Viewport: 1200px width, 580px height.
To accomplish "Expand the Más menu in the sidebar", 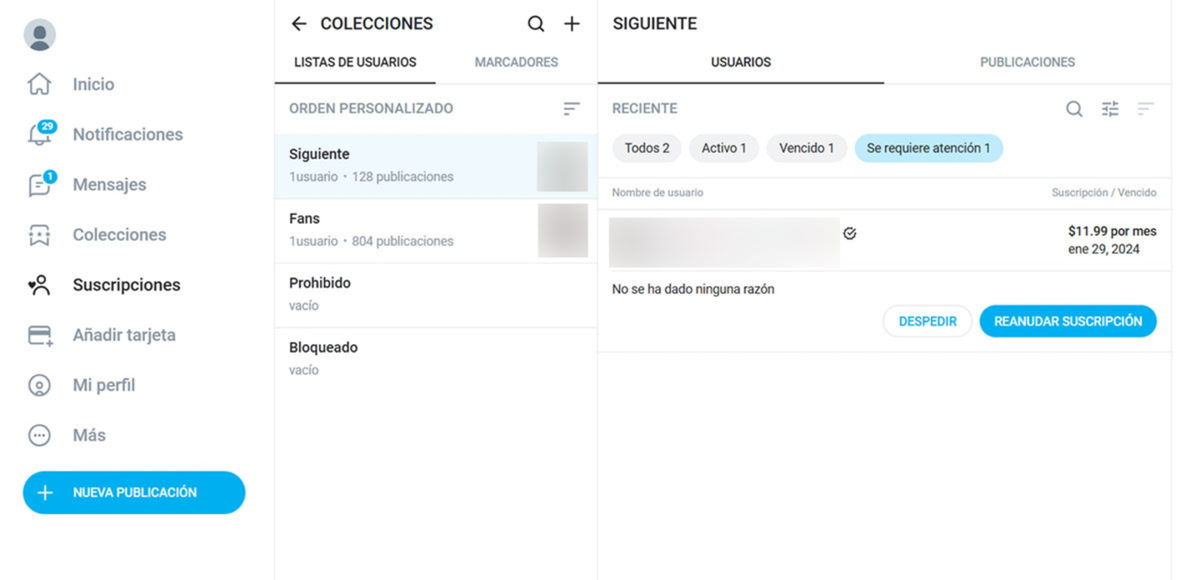I will (38, 434).
